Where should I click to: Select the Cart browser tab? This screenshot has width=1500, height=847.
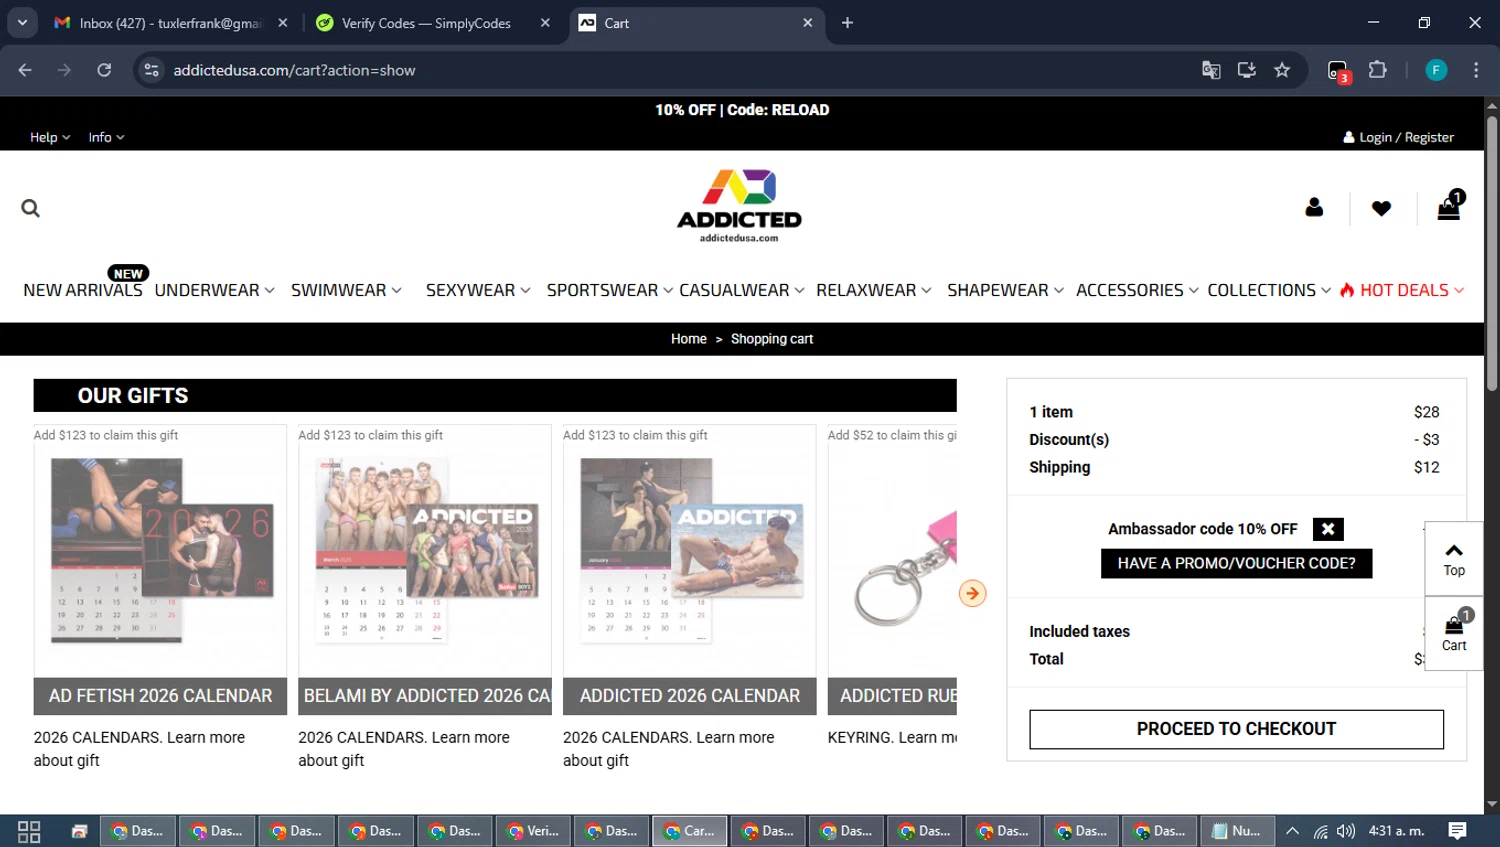(696, 23)
